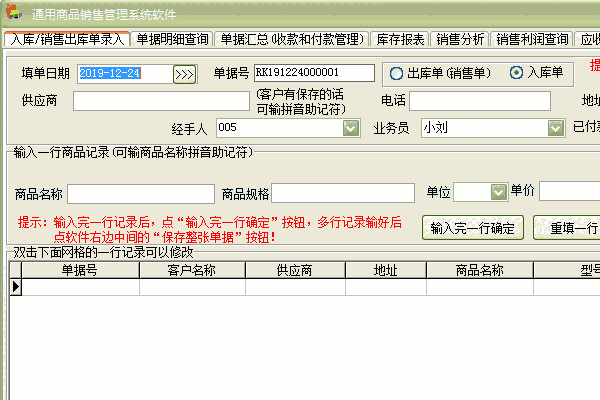Viewport: 600px width, 400px height.
Task: Click the empty 单据号 cell in first row
Action: tap(80, 287)
